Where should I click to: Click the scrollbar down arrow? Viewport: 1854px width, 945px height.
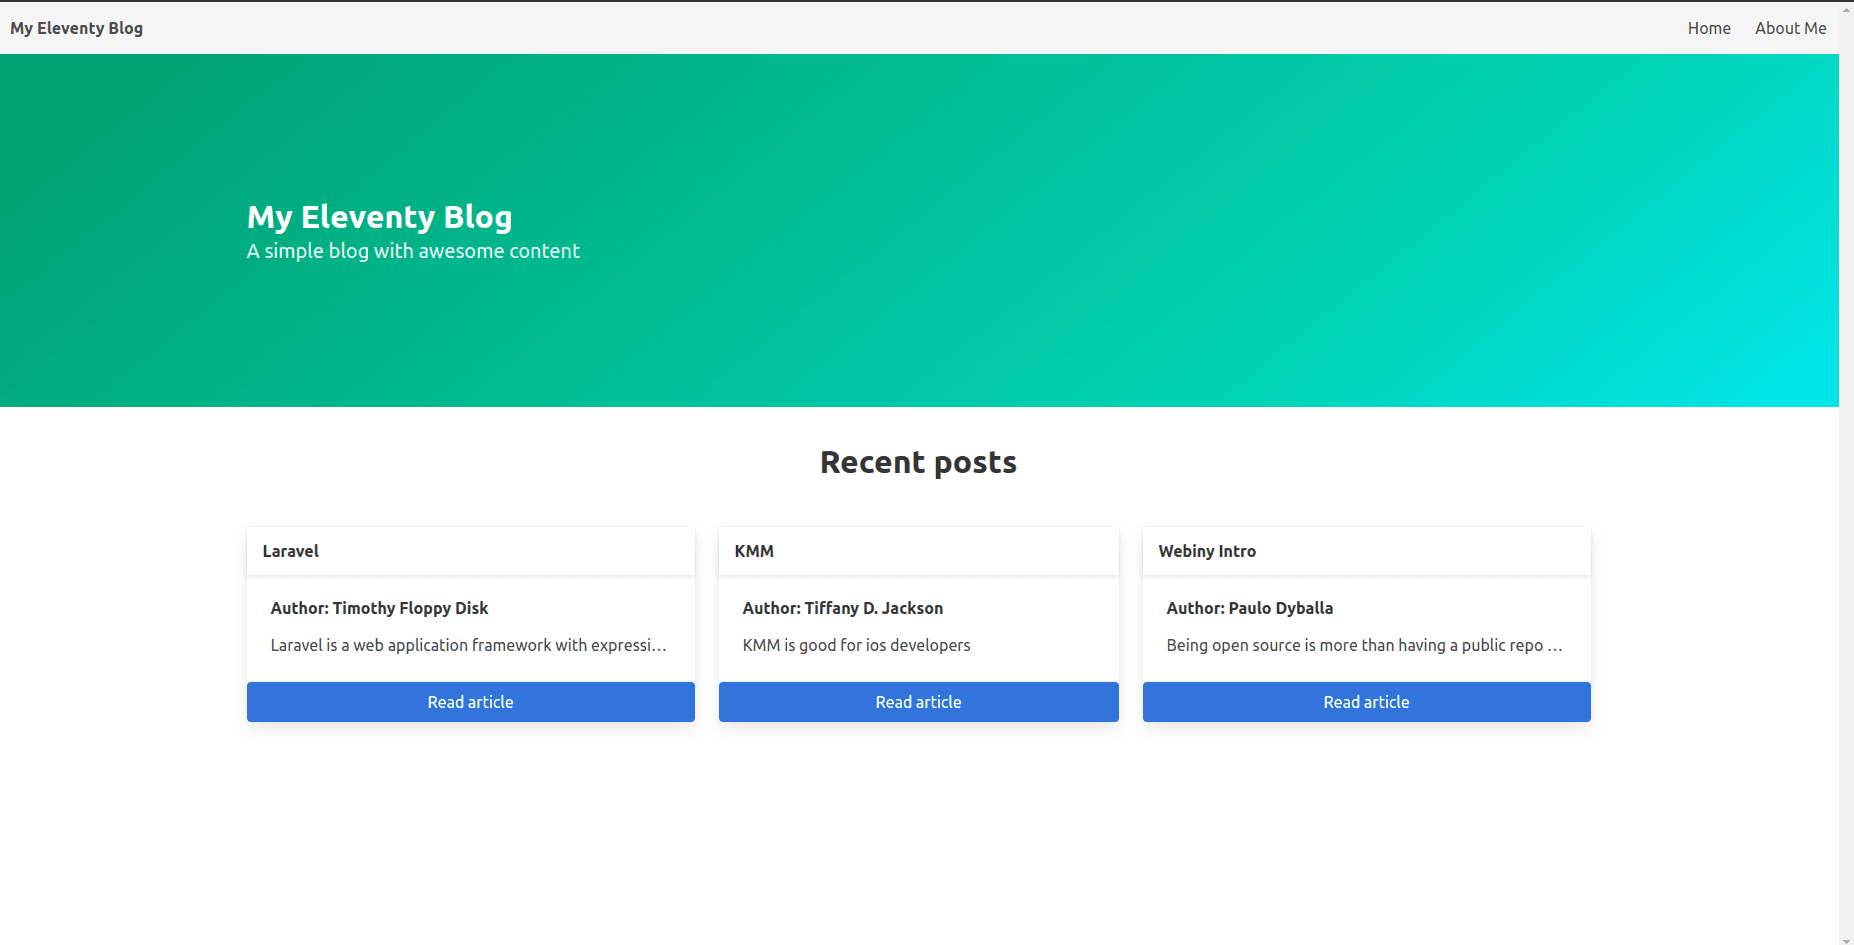pos(1846,939)
